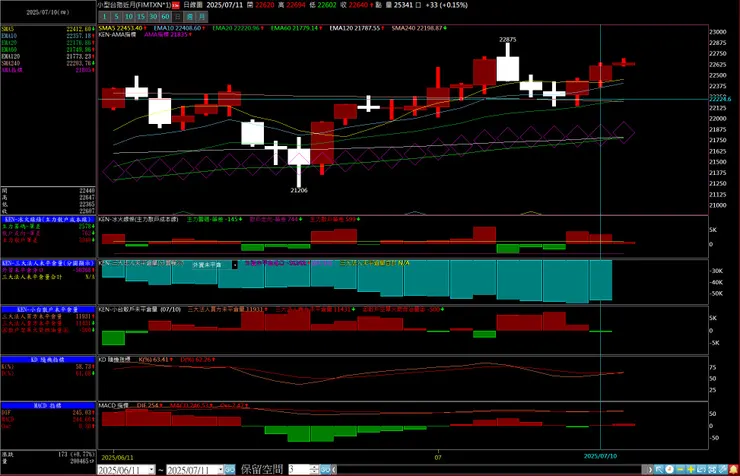Select the monthly (月) timeframe button
Screen dimensions: 740x476
coord(202,17)
